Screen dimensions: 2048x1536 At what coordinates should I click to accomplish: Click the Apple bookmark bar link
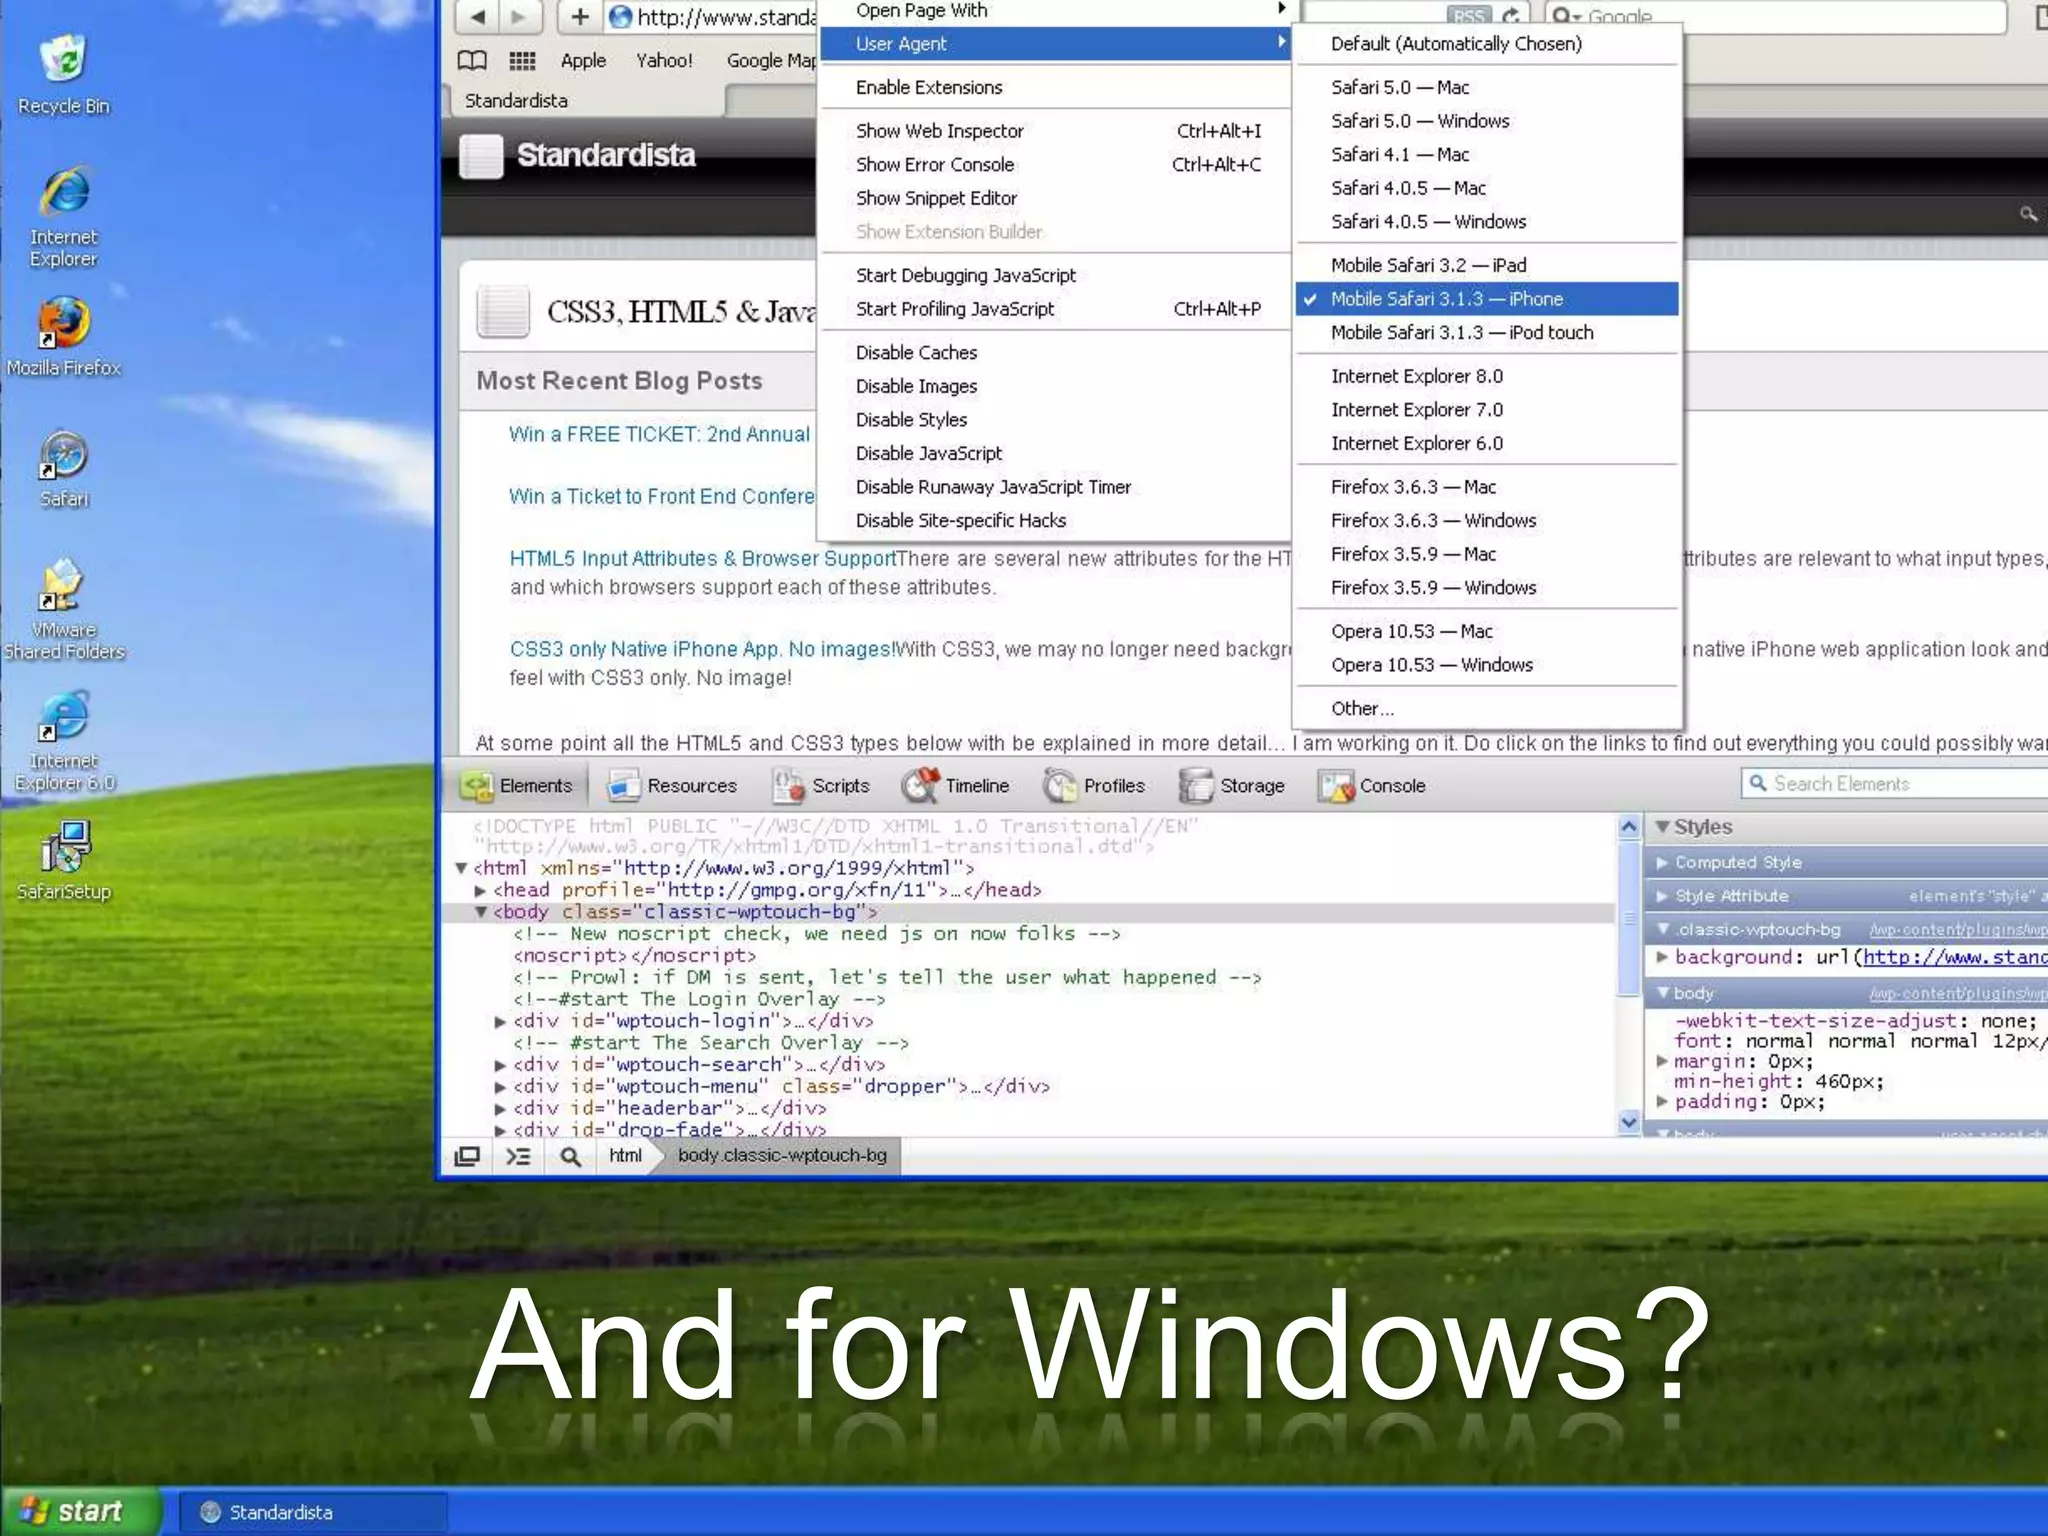point(583,61)
